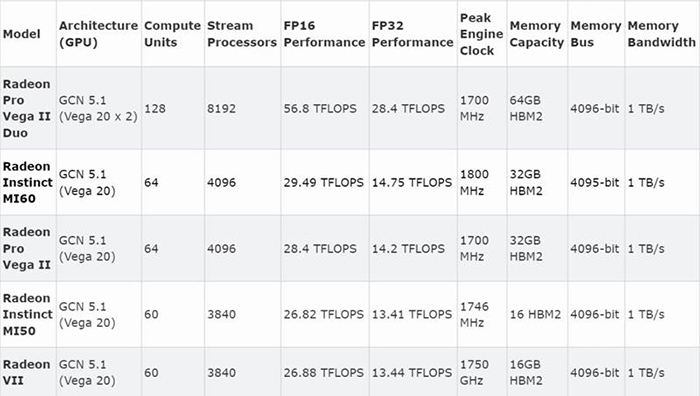Click the 56.8 TFLOPS cell
Viewport: 700px width, 396px height.
point(320,108)
